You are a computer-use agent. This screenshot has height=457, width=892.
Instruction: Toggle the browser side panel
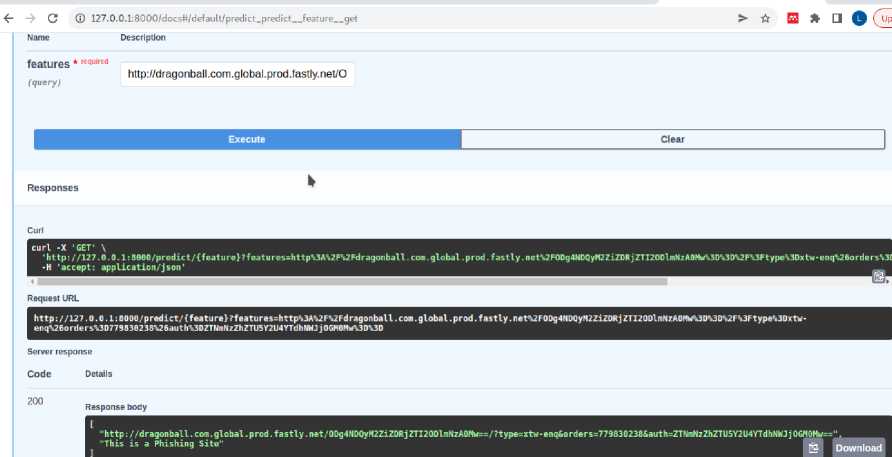pos(837,18)
